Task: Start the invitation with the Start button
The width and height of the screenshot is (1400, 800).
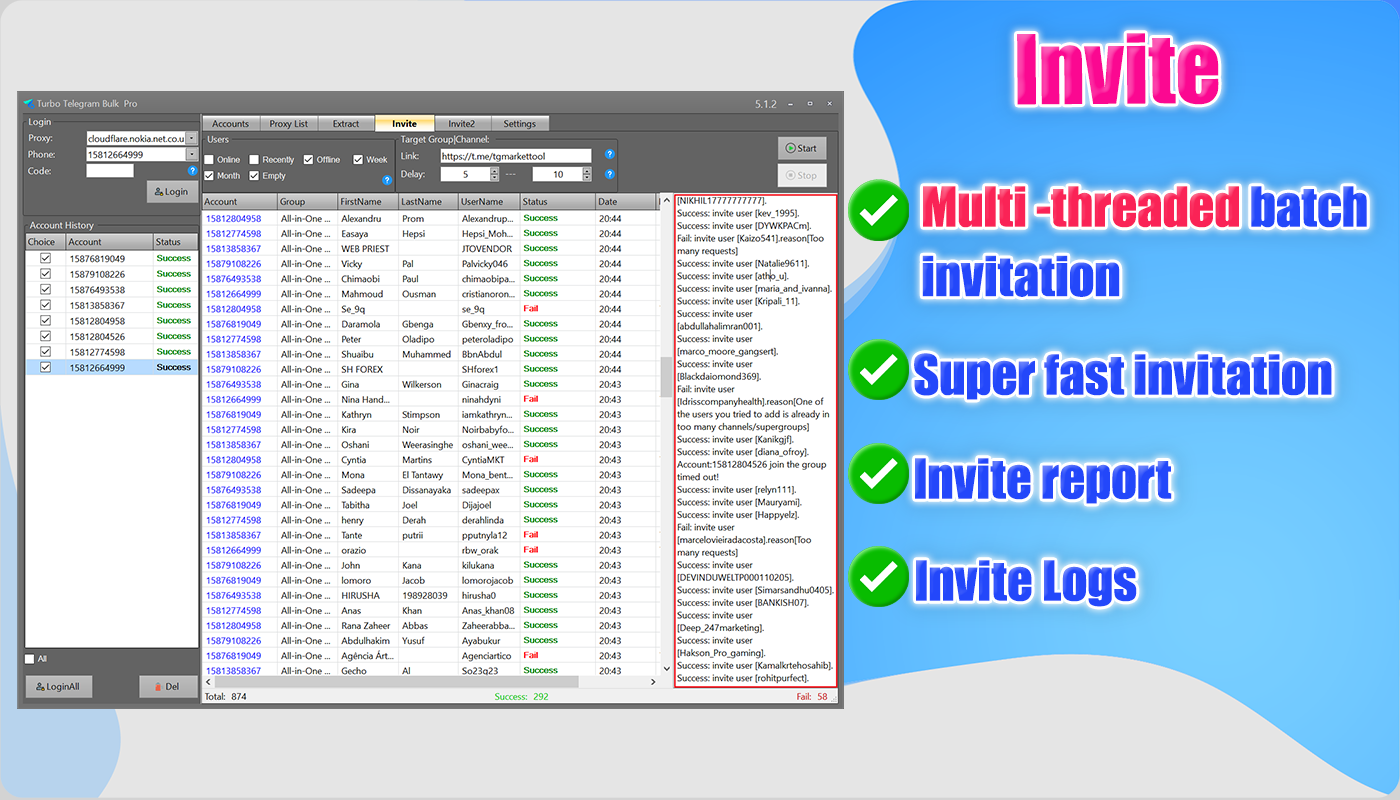Action: pyautogui.click(x=802, y=148)
